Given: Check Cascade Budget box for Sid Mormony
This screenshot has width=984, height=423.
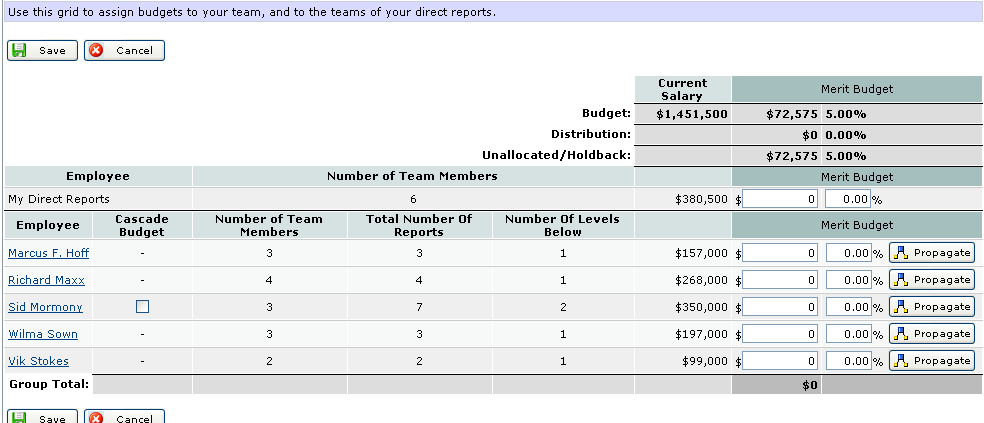Looking at the screenshot, I should point(142,306).
